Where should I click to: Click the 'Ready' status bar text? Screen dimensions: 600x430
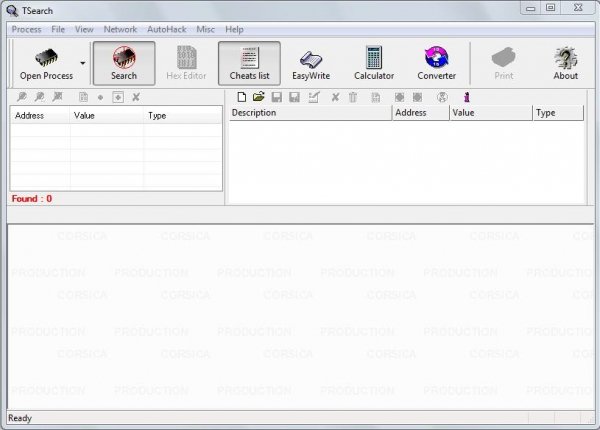pos(20,418)
